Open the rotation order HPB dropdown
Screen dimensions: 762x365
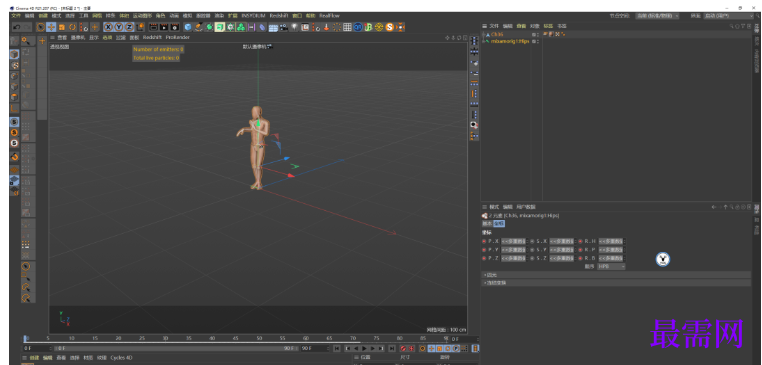[611, 266]
